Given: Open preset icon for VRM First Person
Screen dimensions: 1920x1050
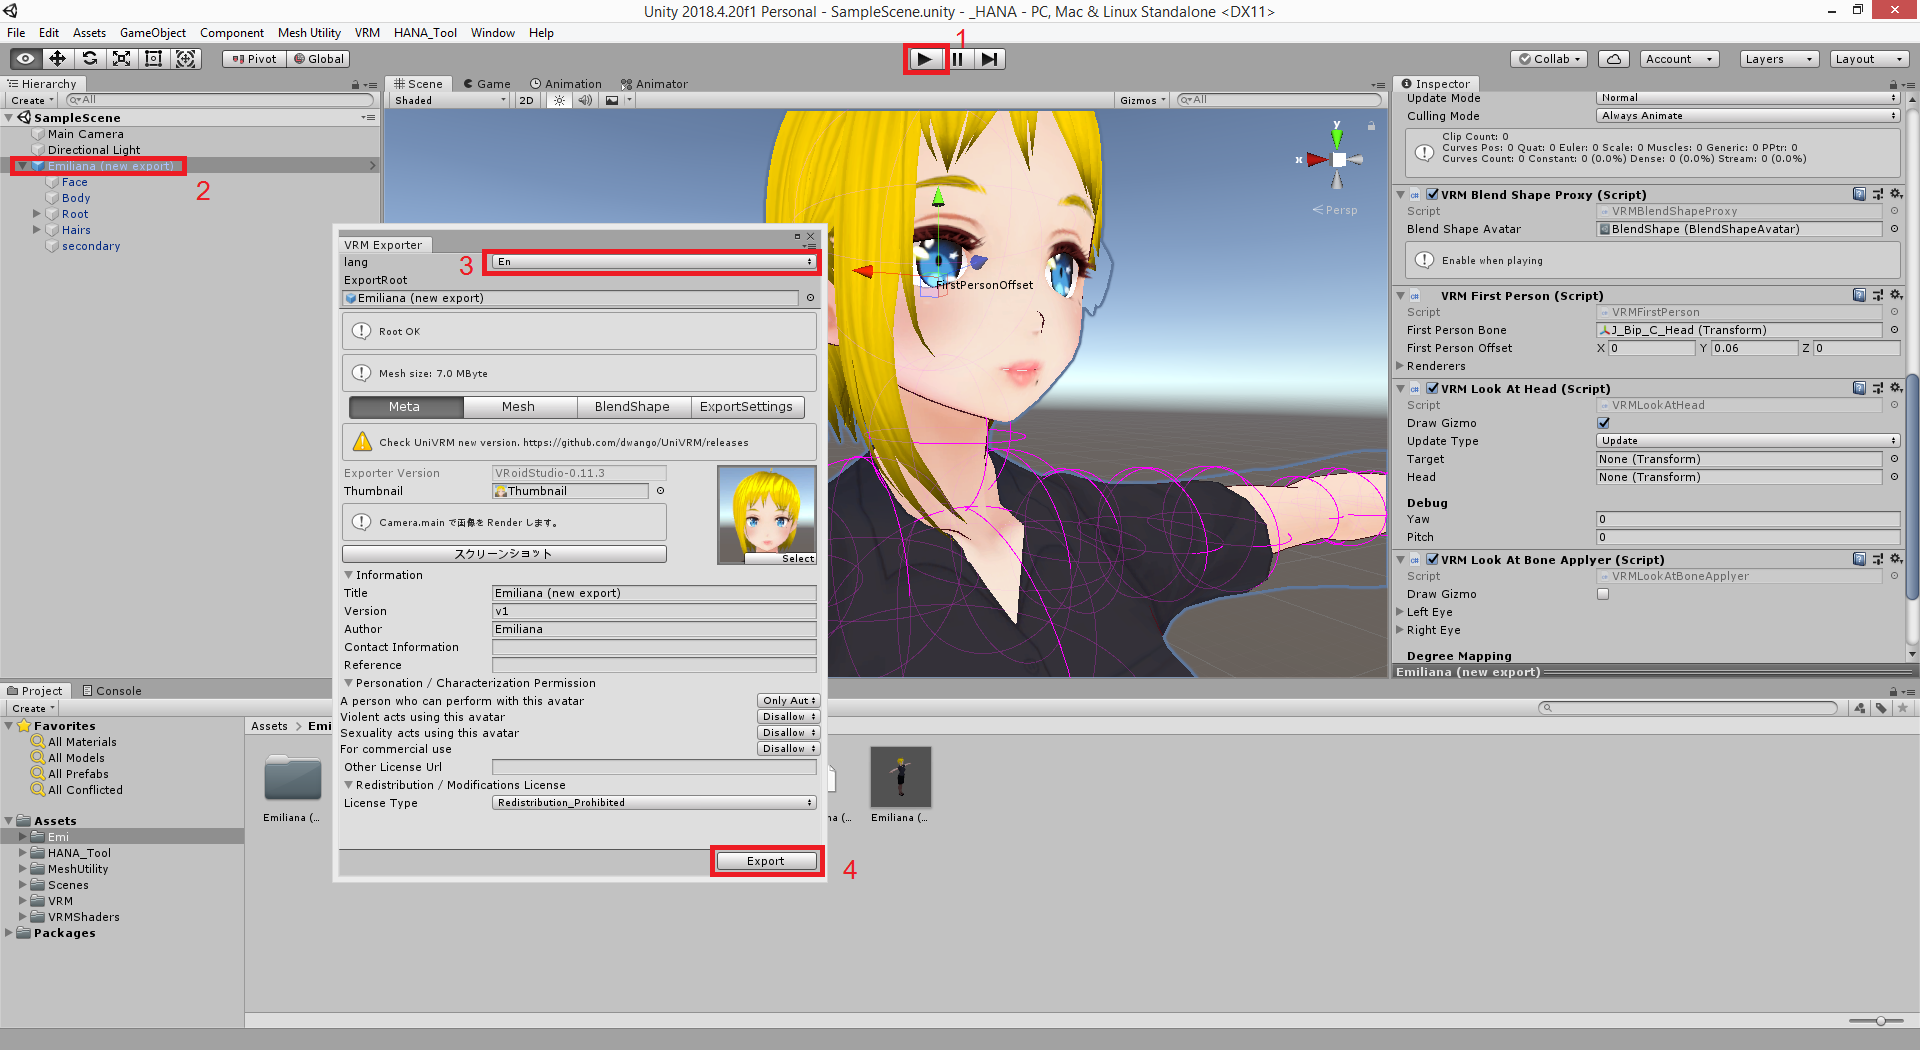Looking at the screenshot, I should coord(1877,295).
